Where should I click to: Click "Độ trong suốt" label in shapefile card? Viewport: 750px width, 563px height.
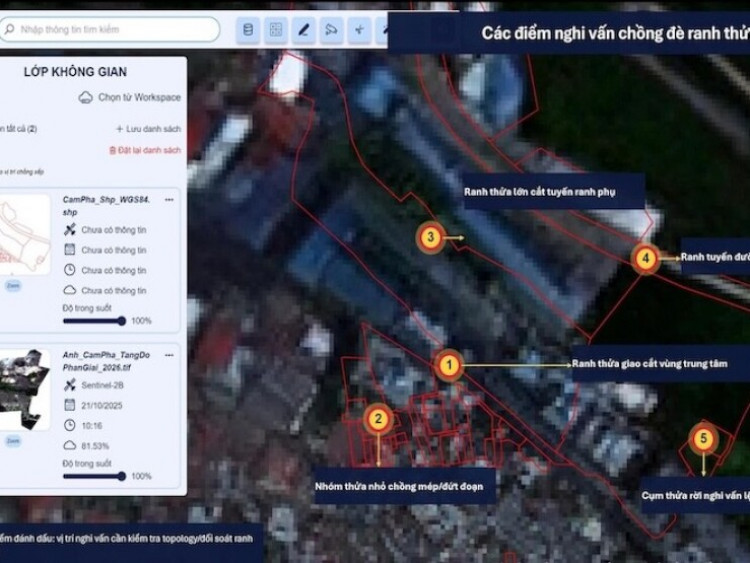(x=87, y=308)
